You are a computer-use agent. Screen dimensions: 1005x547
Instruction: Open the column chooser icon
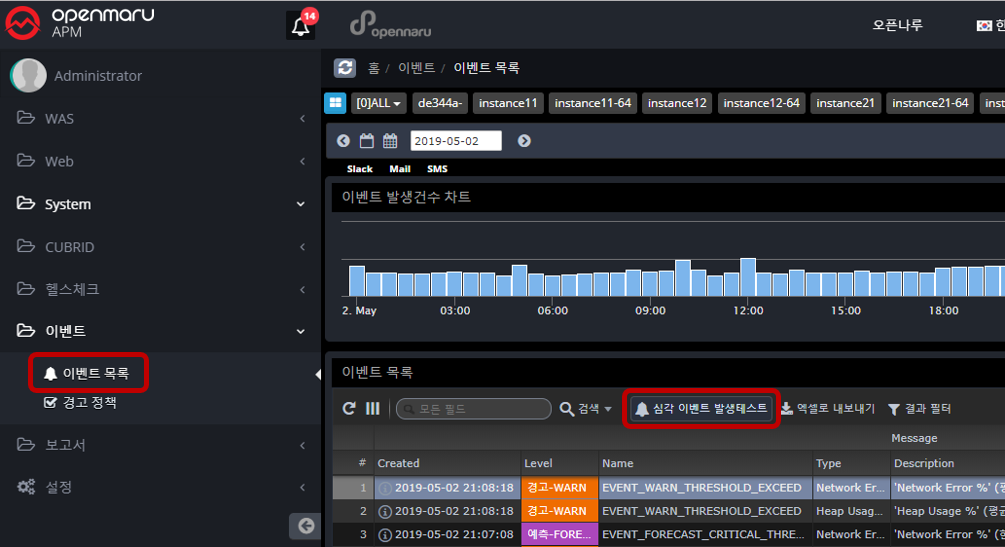pyautogui.click(x=372, y=409)
